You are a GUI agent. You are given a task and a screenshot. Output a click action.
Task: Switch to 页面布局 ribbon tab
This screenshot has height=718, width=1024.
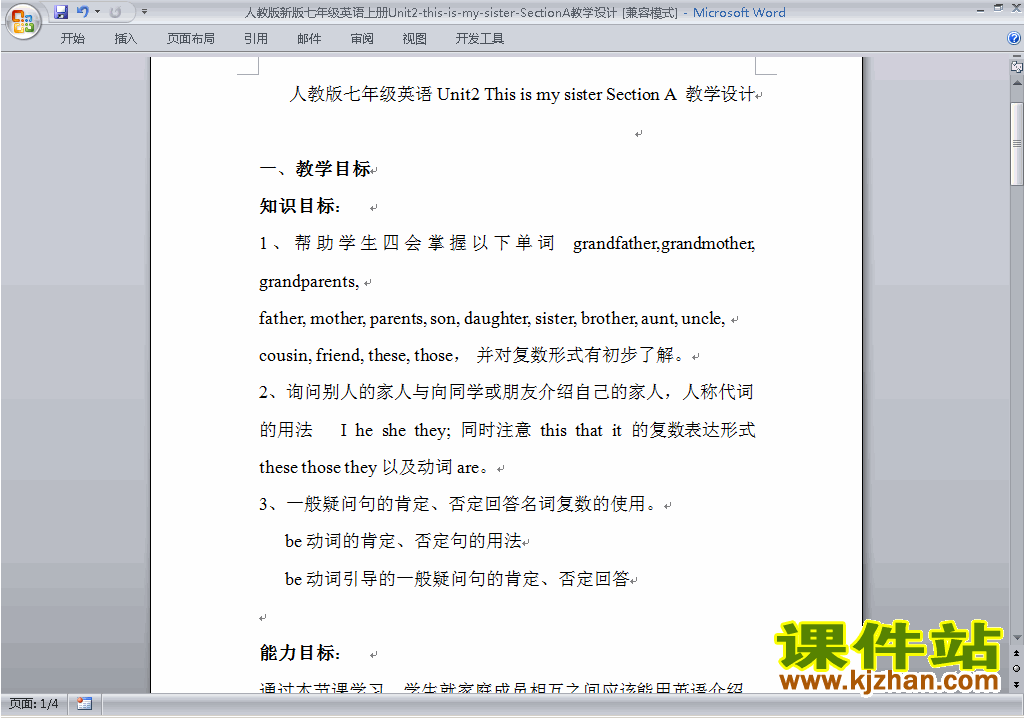point(191,39)
